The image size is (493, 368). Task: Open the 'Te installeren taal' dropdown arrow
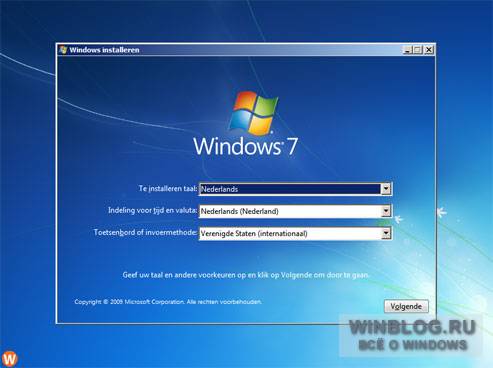pyautogui.click(x=386, y=189)
